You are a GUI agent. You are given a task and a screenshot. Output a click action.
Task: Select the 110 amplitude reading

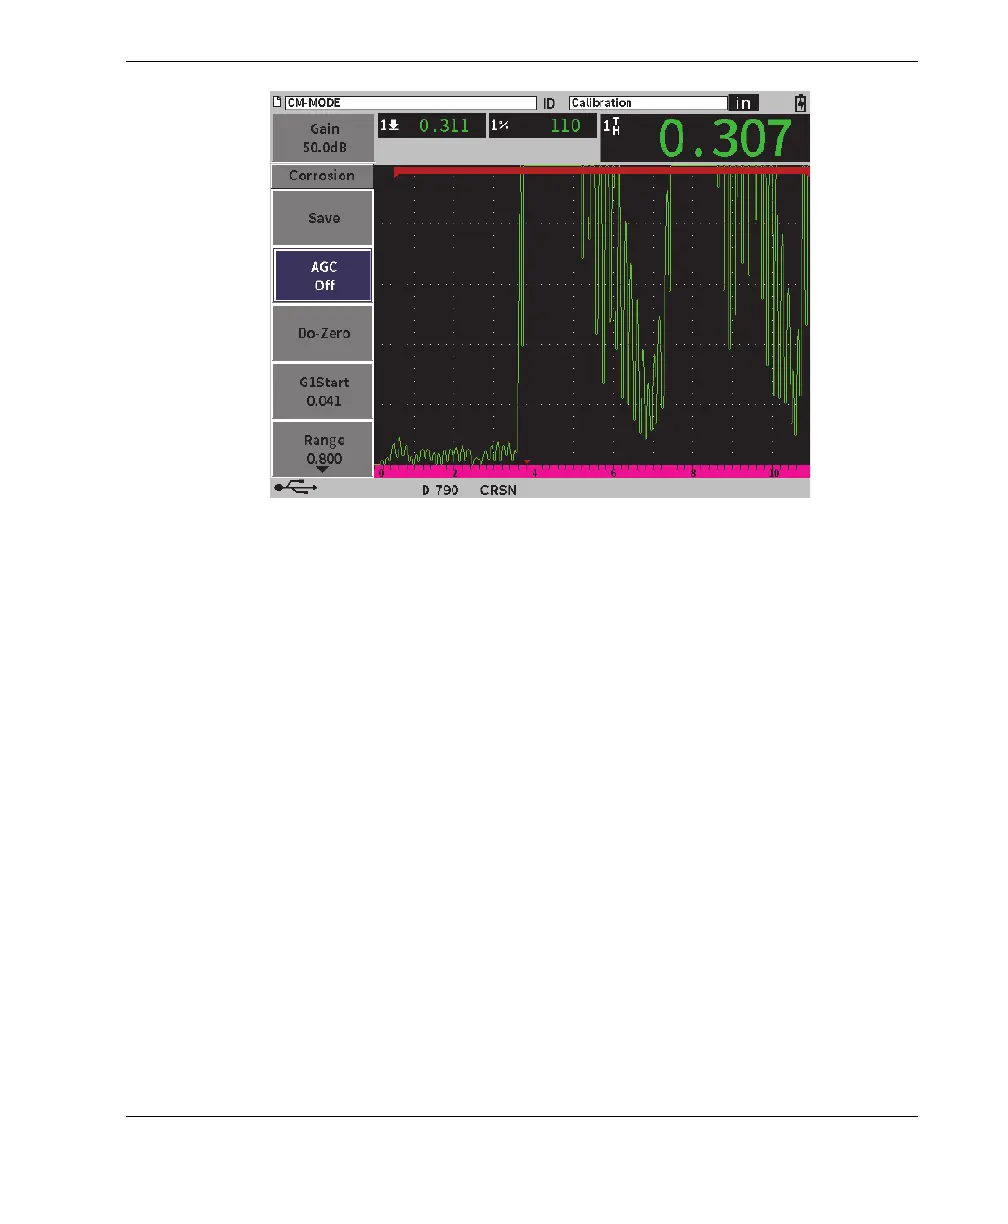tap(565, 126)
